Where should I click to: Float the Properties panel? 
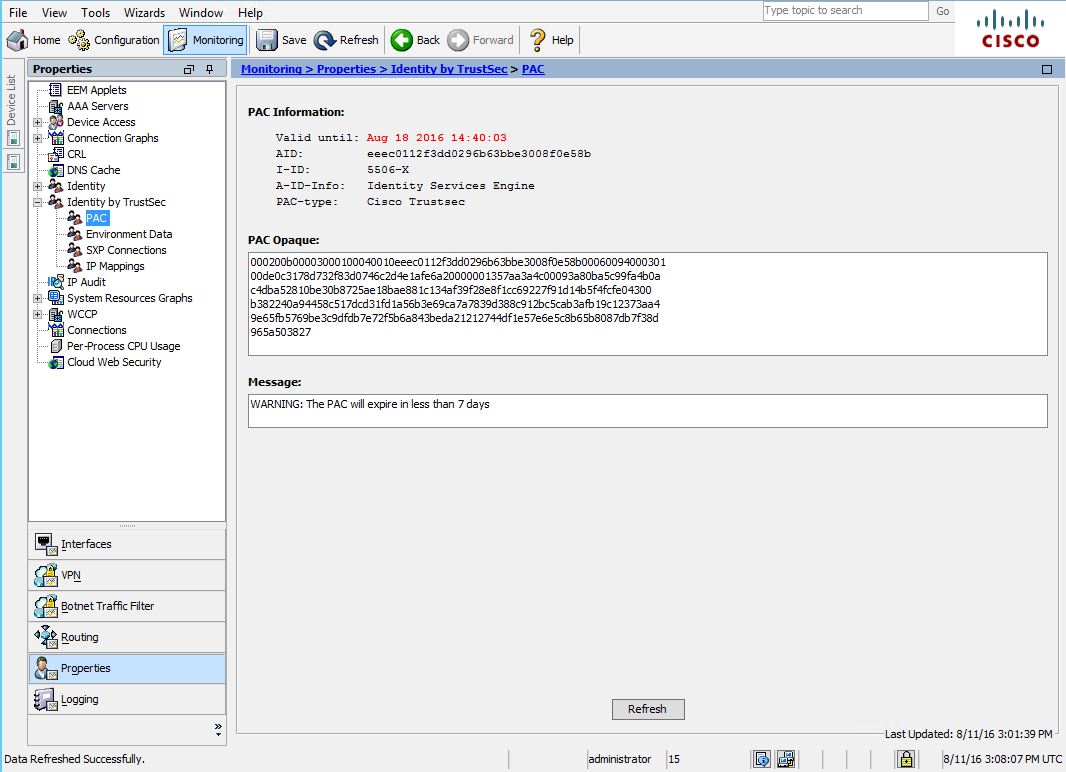189,69
